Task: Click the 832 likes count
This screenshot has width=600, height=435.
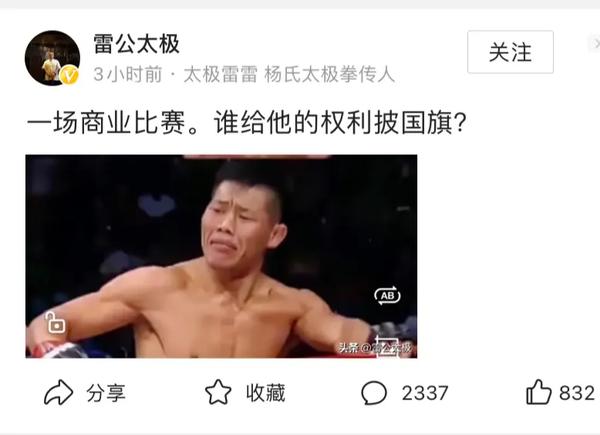Action: pyautogui.click(x=577, y=393)
